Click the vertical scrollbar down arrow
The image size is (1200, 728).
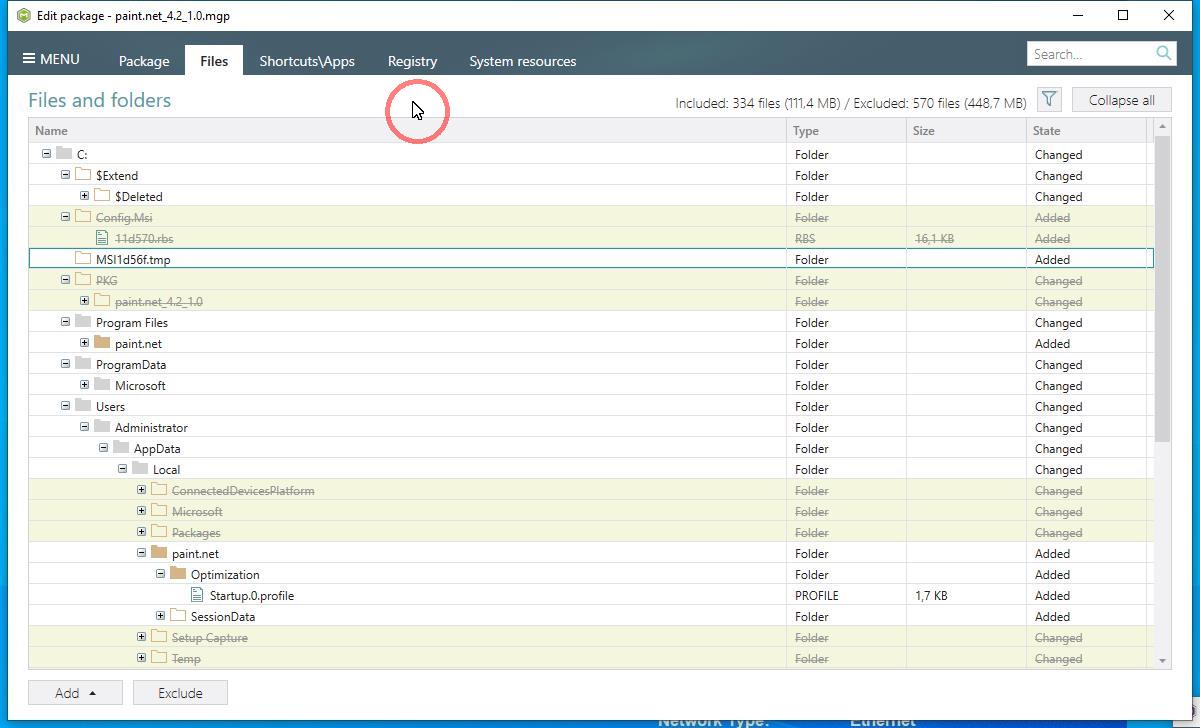tap(1162, 660)
